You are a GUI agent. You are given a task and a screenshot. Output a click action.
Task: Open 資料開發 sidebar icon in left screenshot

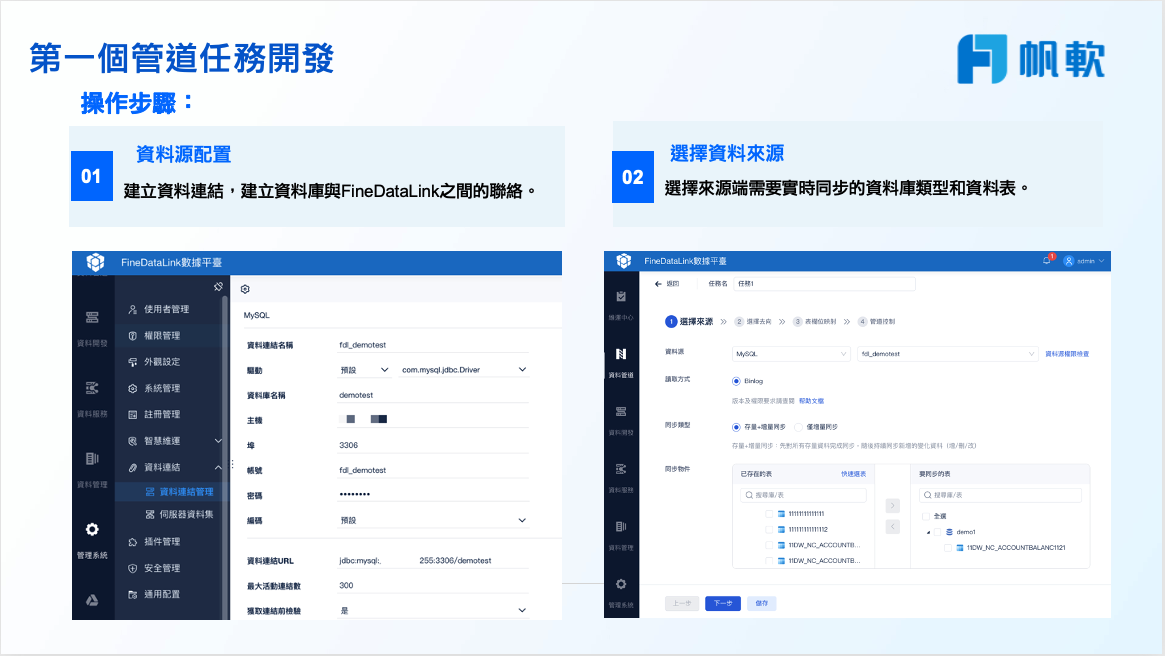(92, 318)
